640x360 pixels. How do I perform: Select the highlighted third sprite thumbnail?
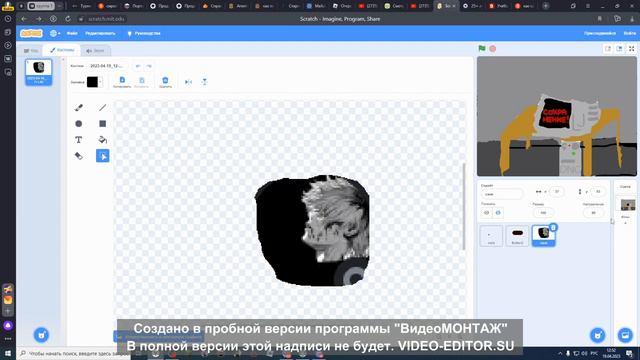click(x=543, y=236)
